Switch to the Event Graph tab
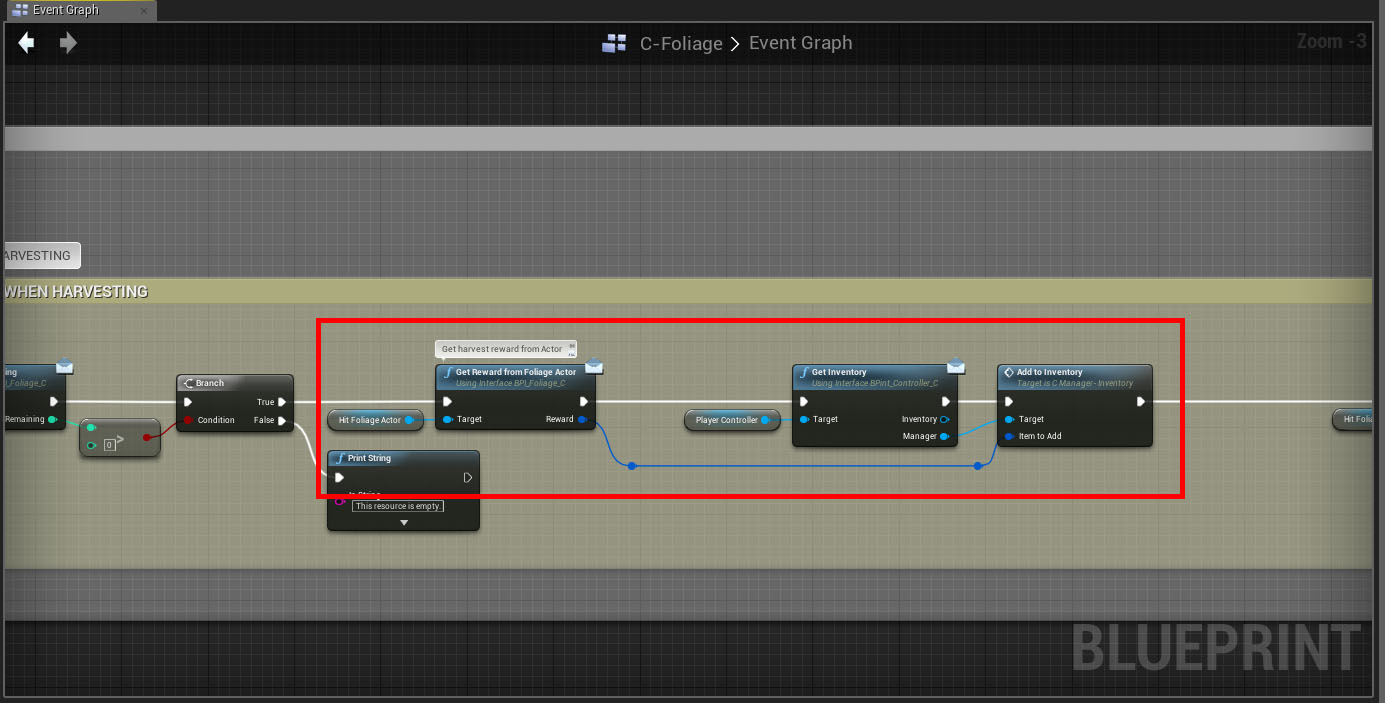Image resolution: width=1385 pixels, height=703 pixels. tap(65, 10)
